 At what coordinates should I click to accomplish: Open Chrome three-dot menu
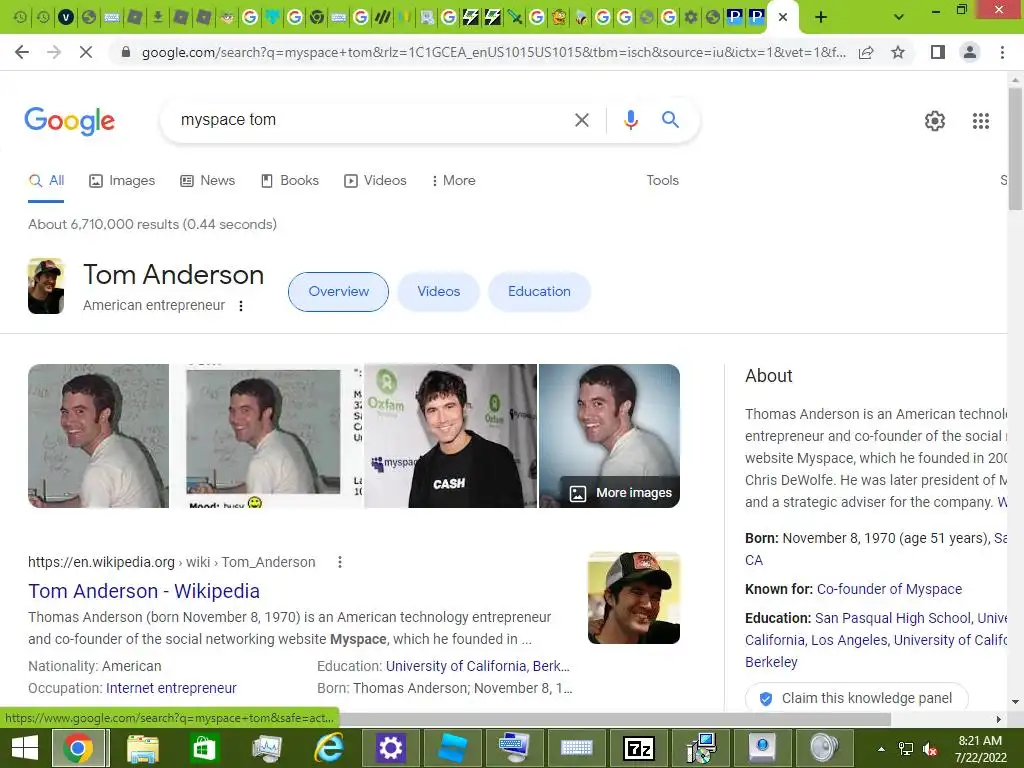tap(1002, 52)
